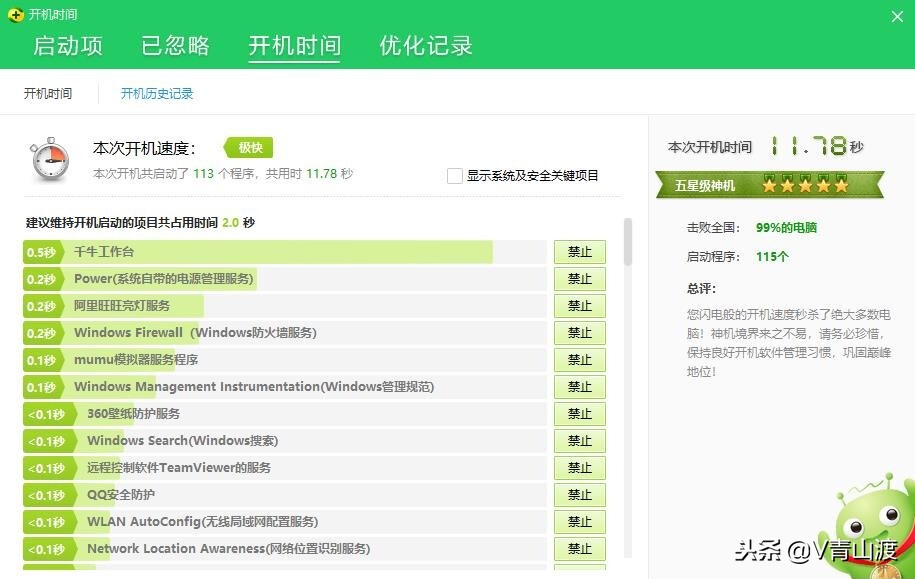Switch to the 启动项 tab
This screenshot has width=915, height=579.
[66, 46]
